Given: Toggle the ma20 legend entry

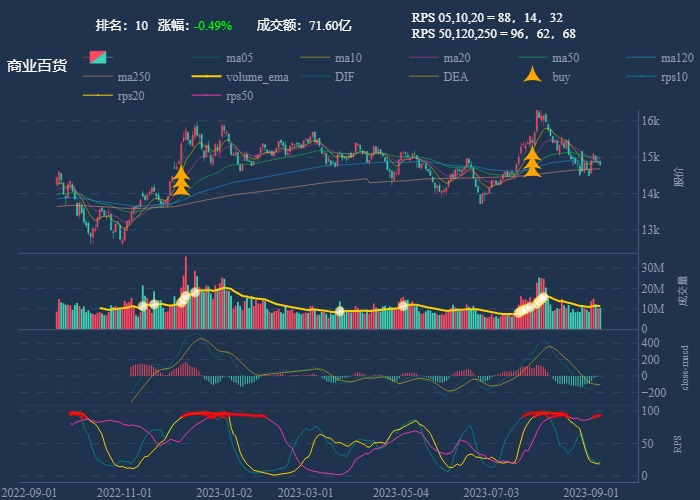Looking at the screenshot, I should (x=425, y=58).
